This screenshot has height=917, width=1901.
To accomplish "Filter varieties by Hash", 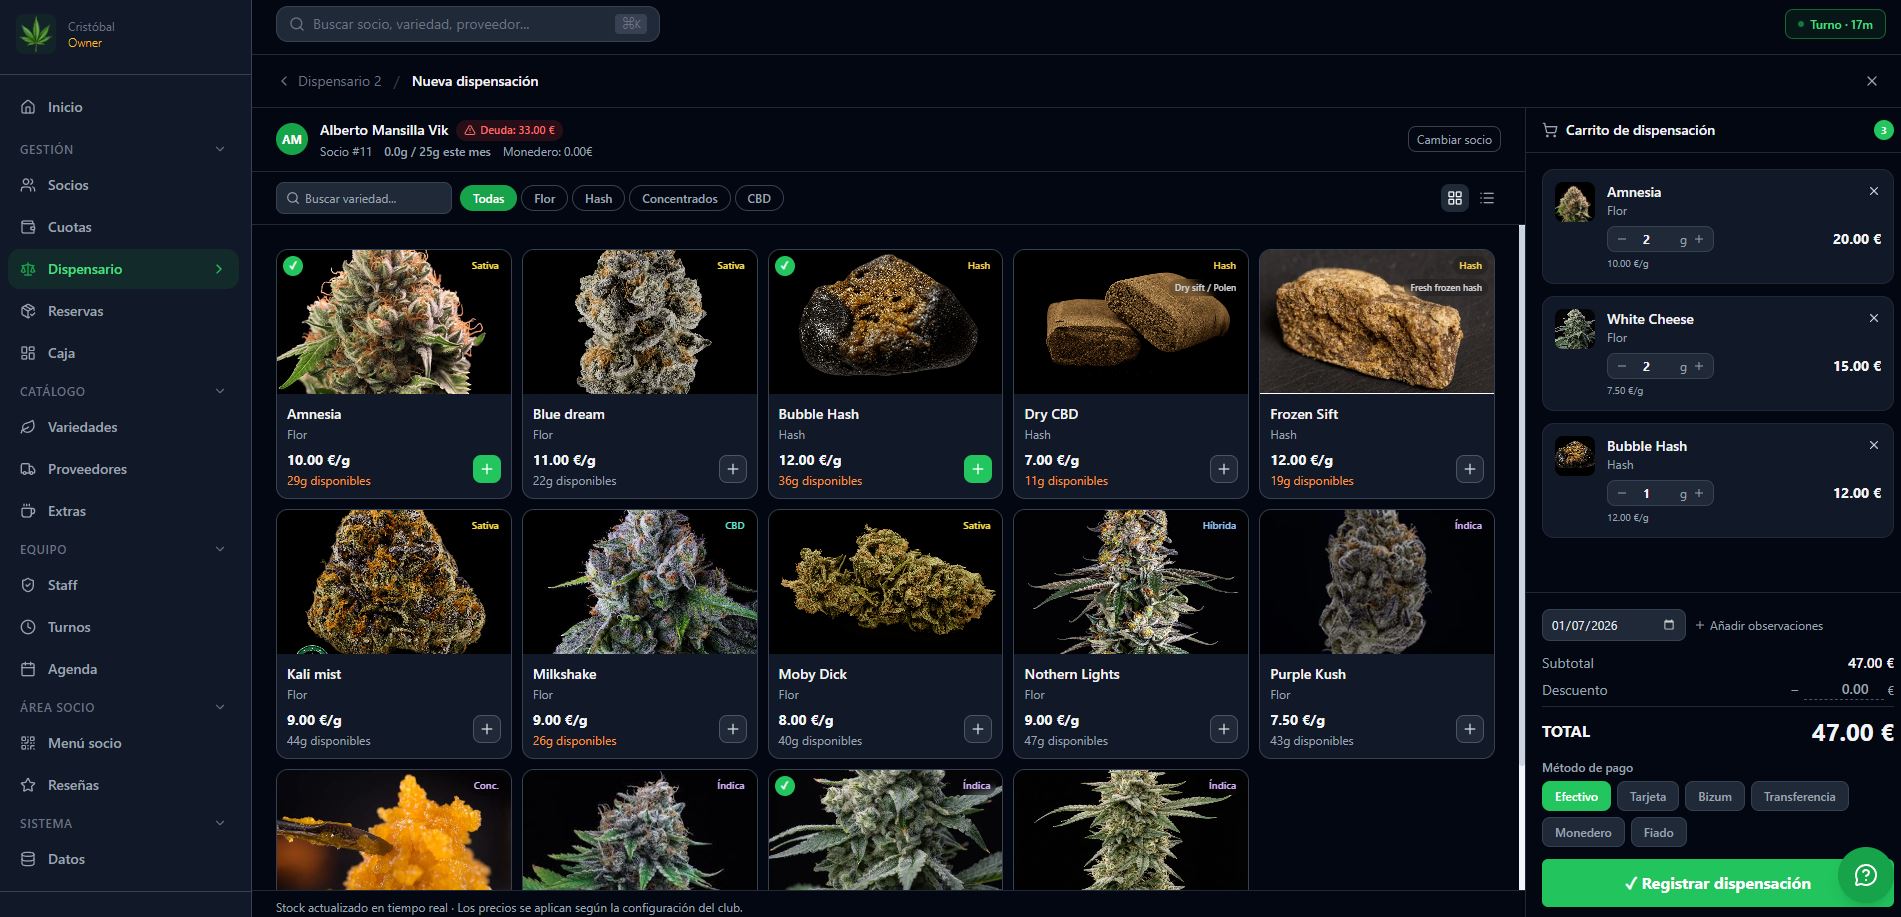I will tap(598, 198).
